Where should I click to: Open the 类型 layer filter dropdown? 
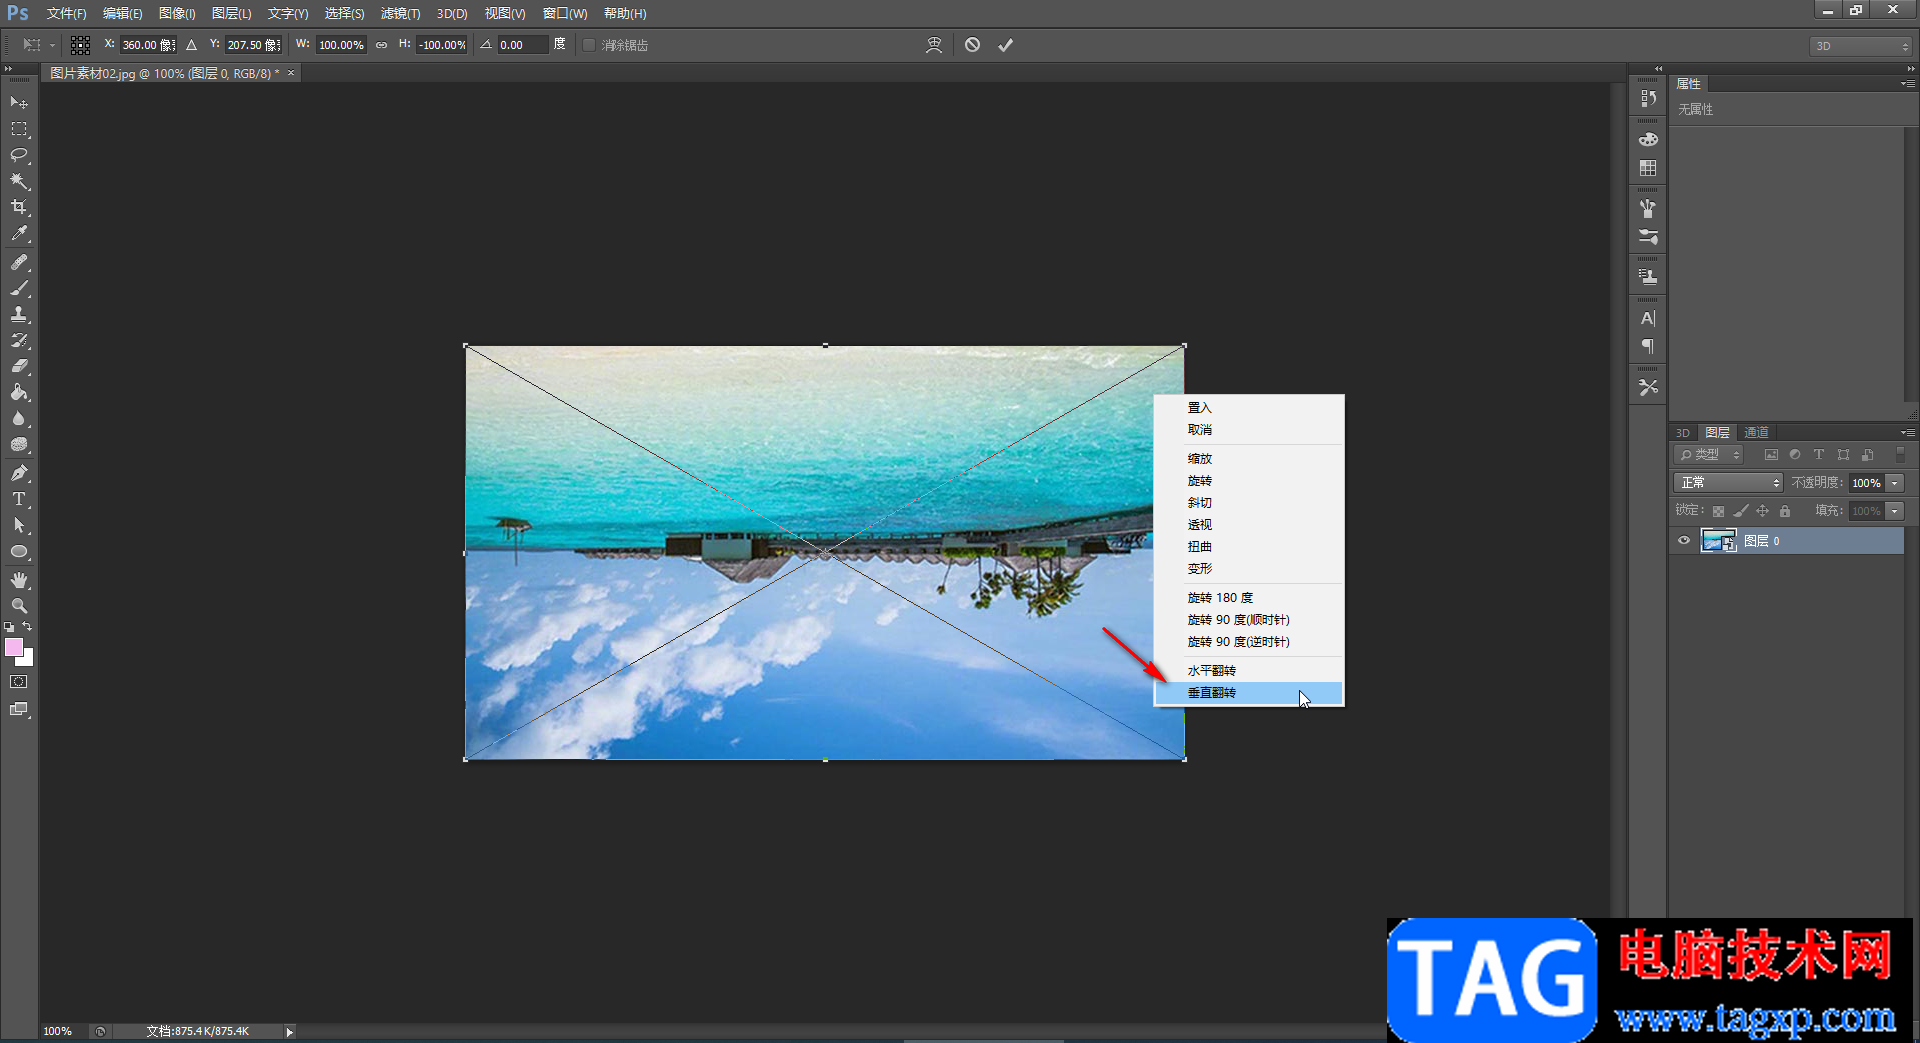[x=1708, y=455]
